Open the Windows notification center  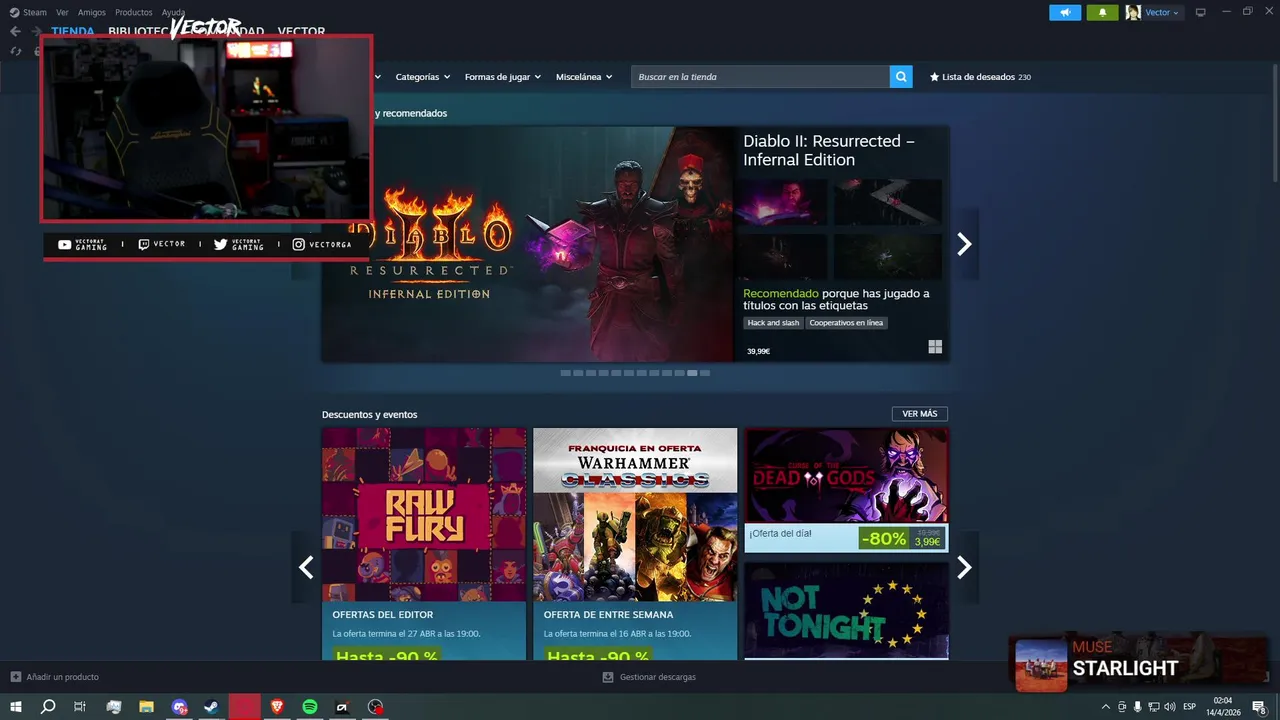pos(1260,707)
